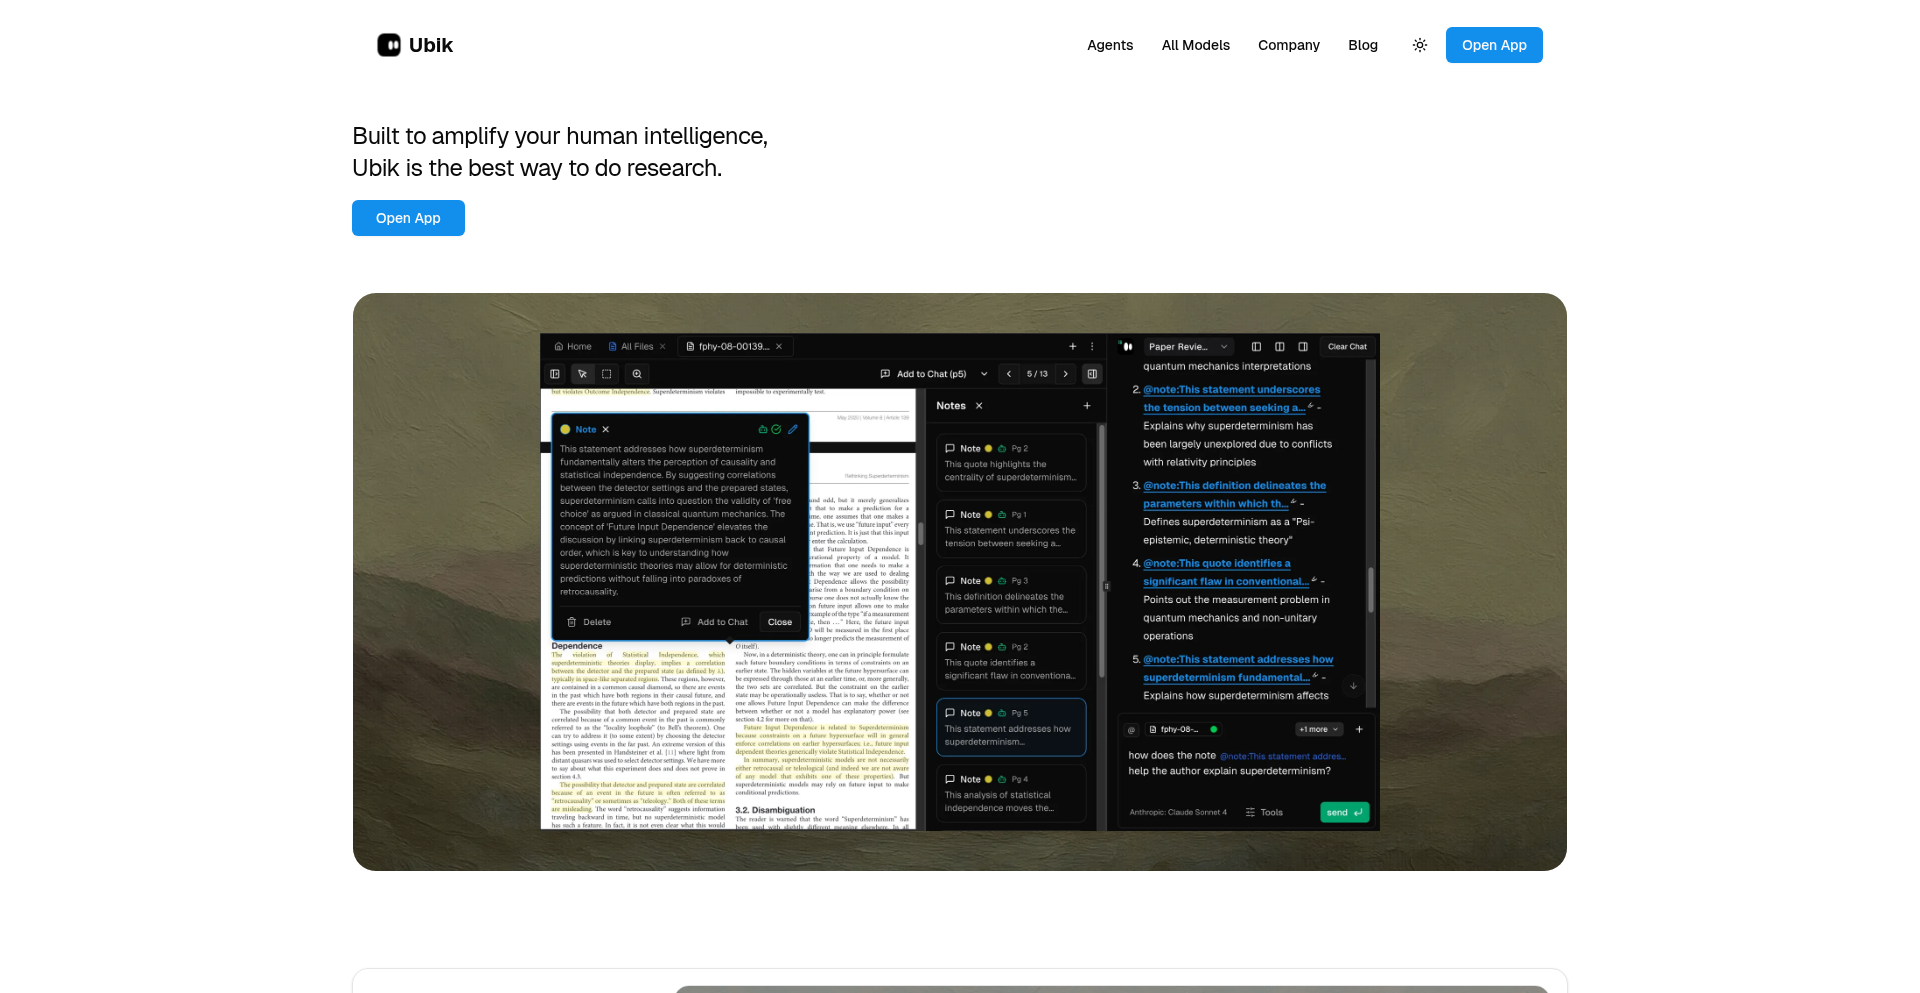1920x993 pixels.
Task: Close the Notes panel with its X
Action: 979,406
